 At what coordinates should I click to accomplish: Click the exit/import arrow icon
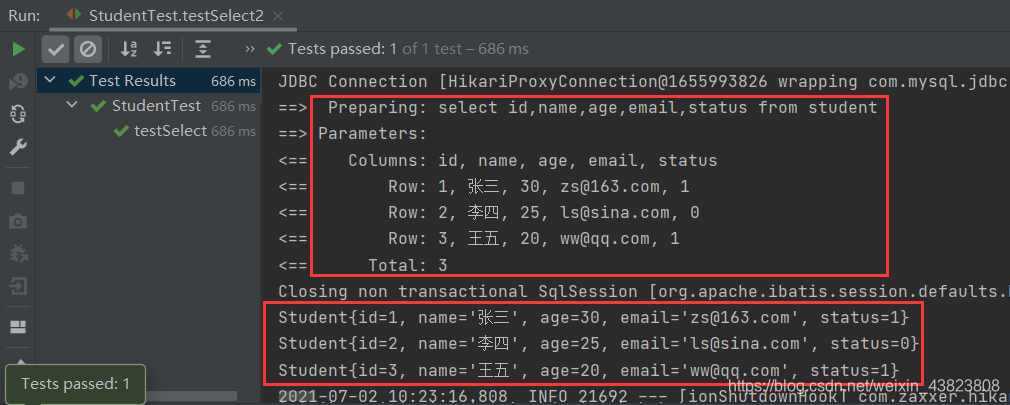click(x=18, y=285)
